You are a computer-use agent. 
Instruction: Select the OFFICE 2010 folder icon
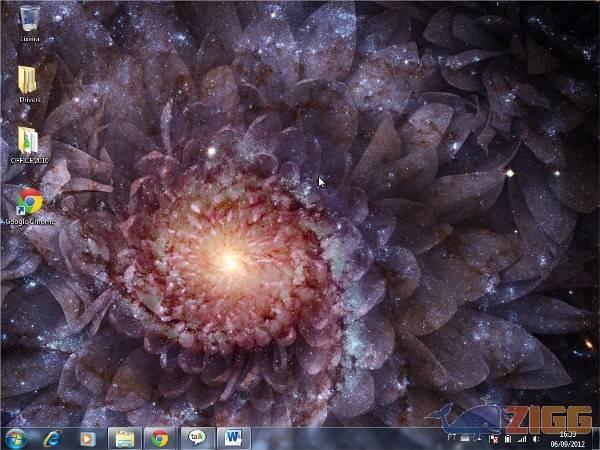pos(29,145)
